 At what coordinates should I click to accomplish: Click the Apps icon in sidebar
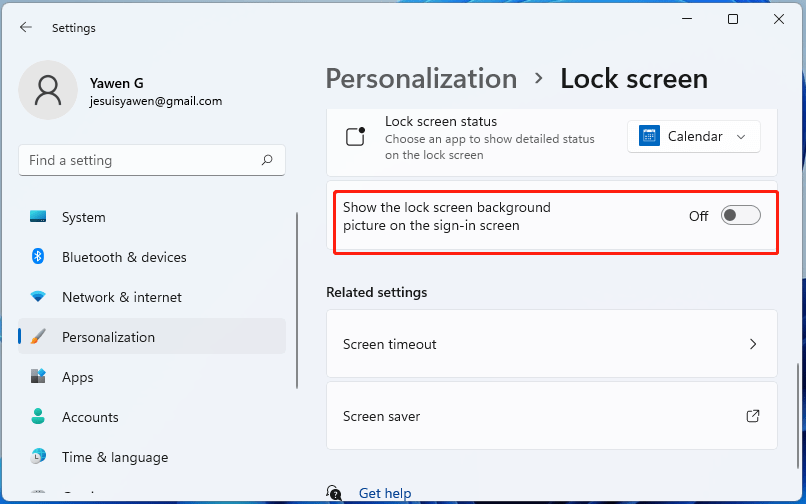38,376
